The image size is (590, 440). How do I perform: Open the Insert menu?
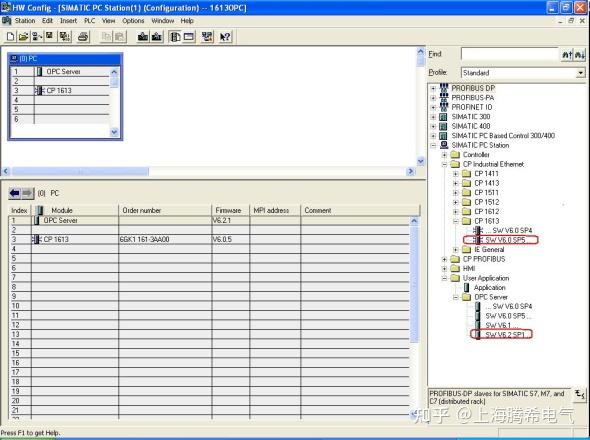68,21
